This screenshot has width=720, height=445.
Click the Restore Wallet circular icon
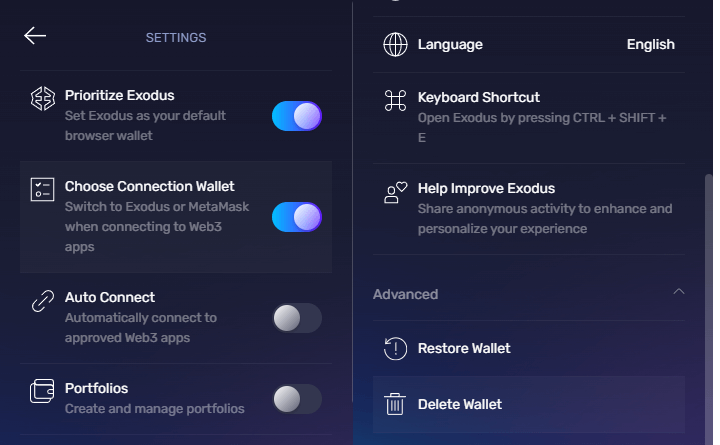tap(396, 349)
